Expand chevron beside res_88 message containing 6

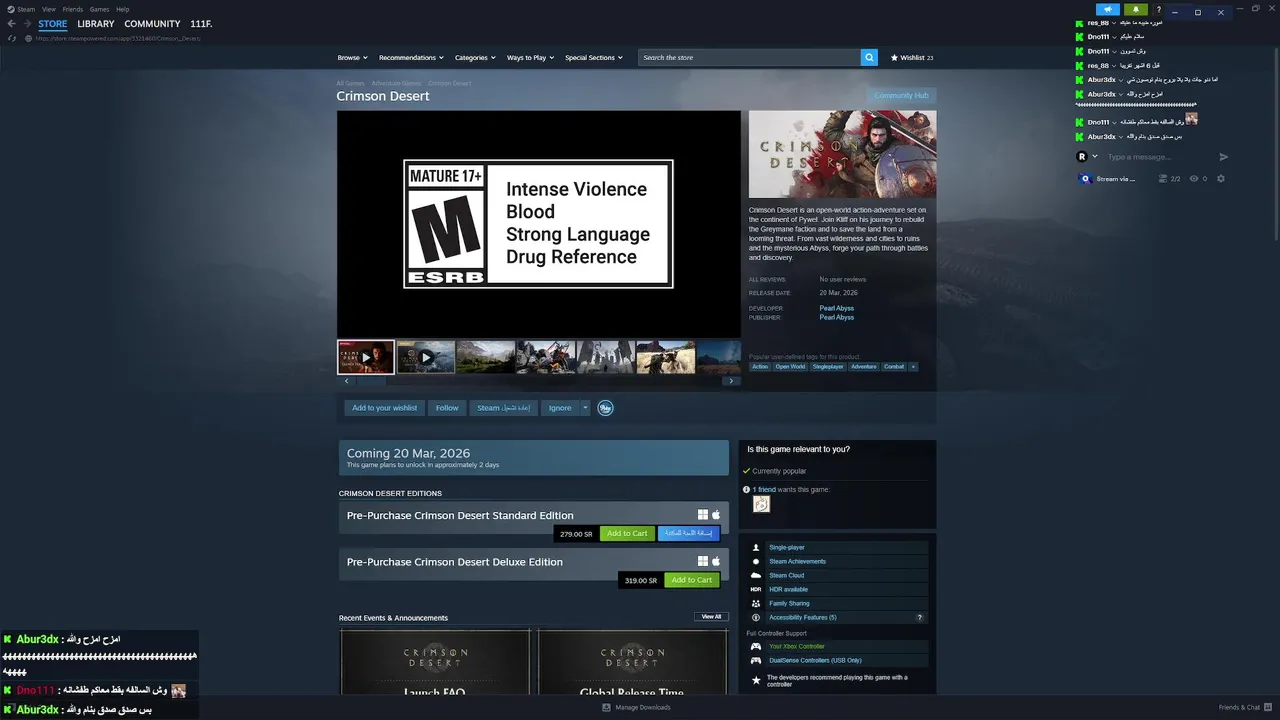click(1113, 66)
